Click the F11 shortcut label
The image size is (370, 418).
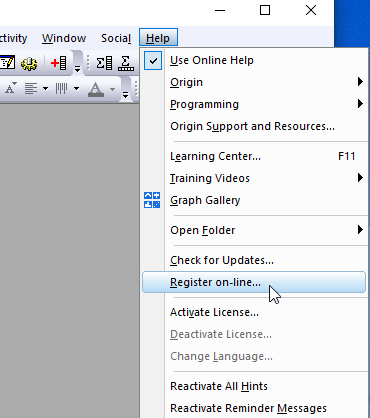click(x=346, y=156)
